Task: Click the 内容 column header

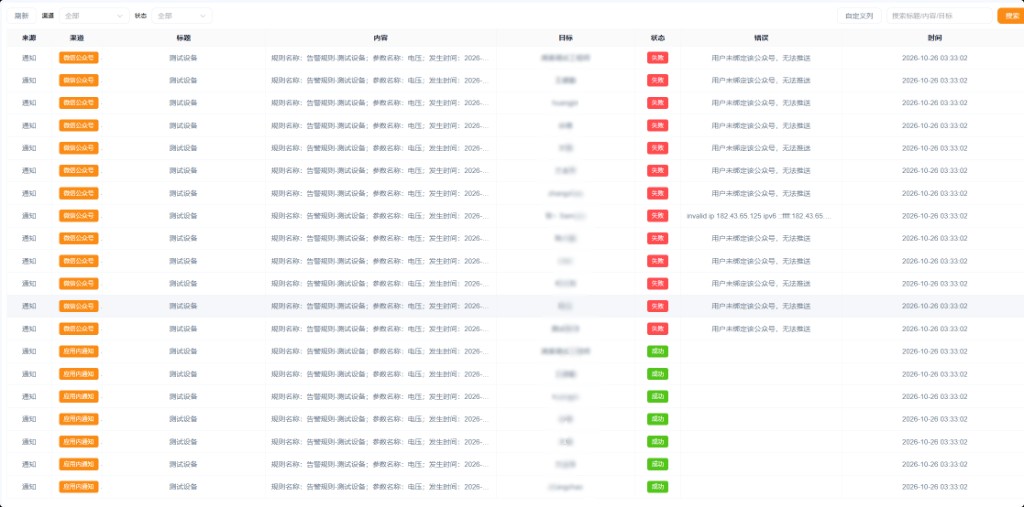Action: pos(380,38)
